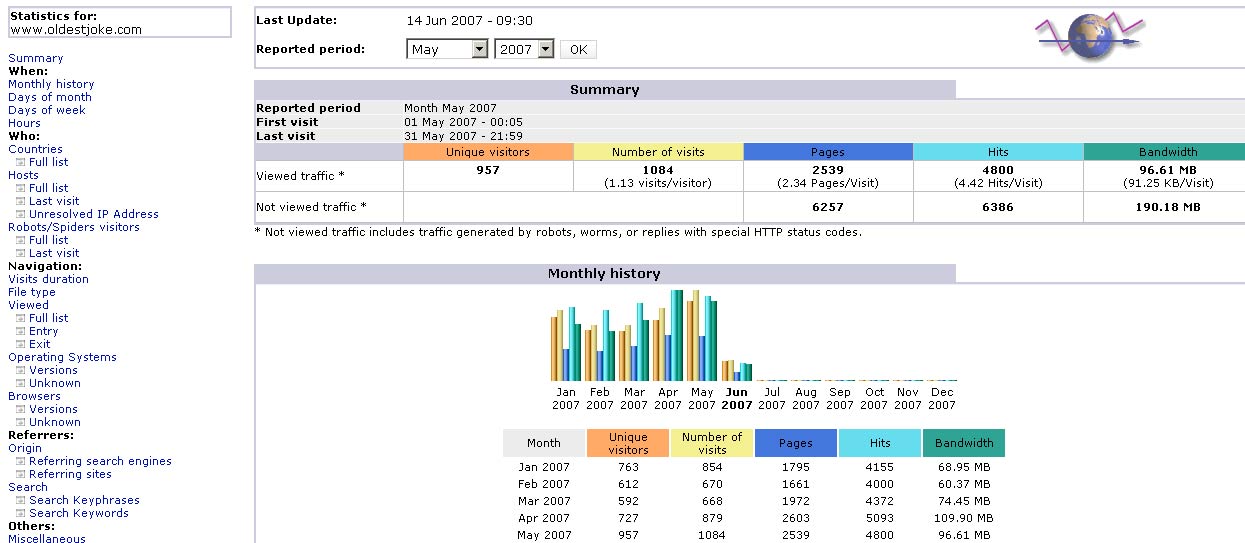Open Full list under Hosts

[x=49, y=188]
